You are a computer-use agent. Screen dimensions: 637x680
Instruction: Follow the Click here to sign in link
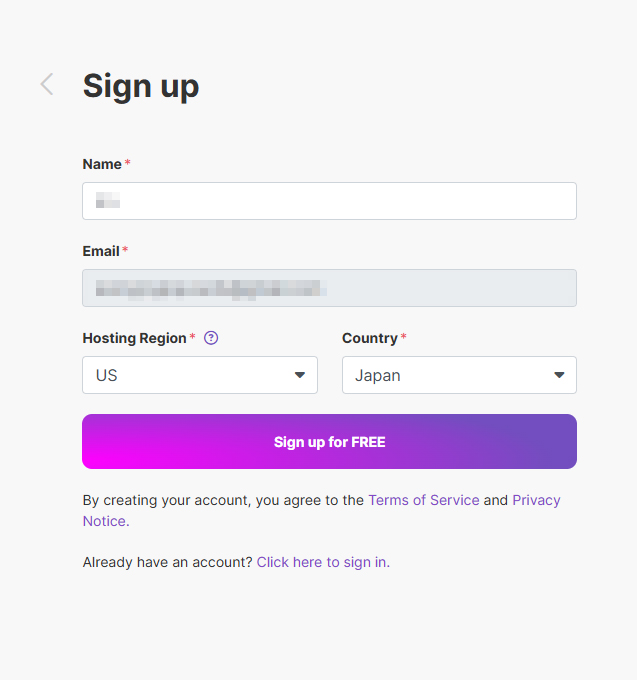[x=323, y=562]
